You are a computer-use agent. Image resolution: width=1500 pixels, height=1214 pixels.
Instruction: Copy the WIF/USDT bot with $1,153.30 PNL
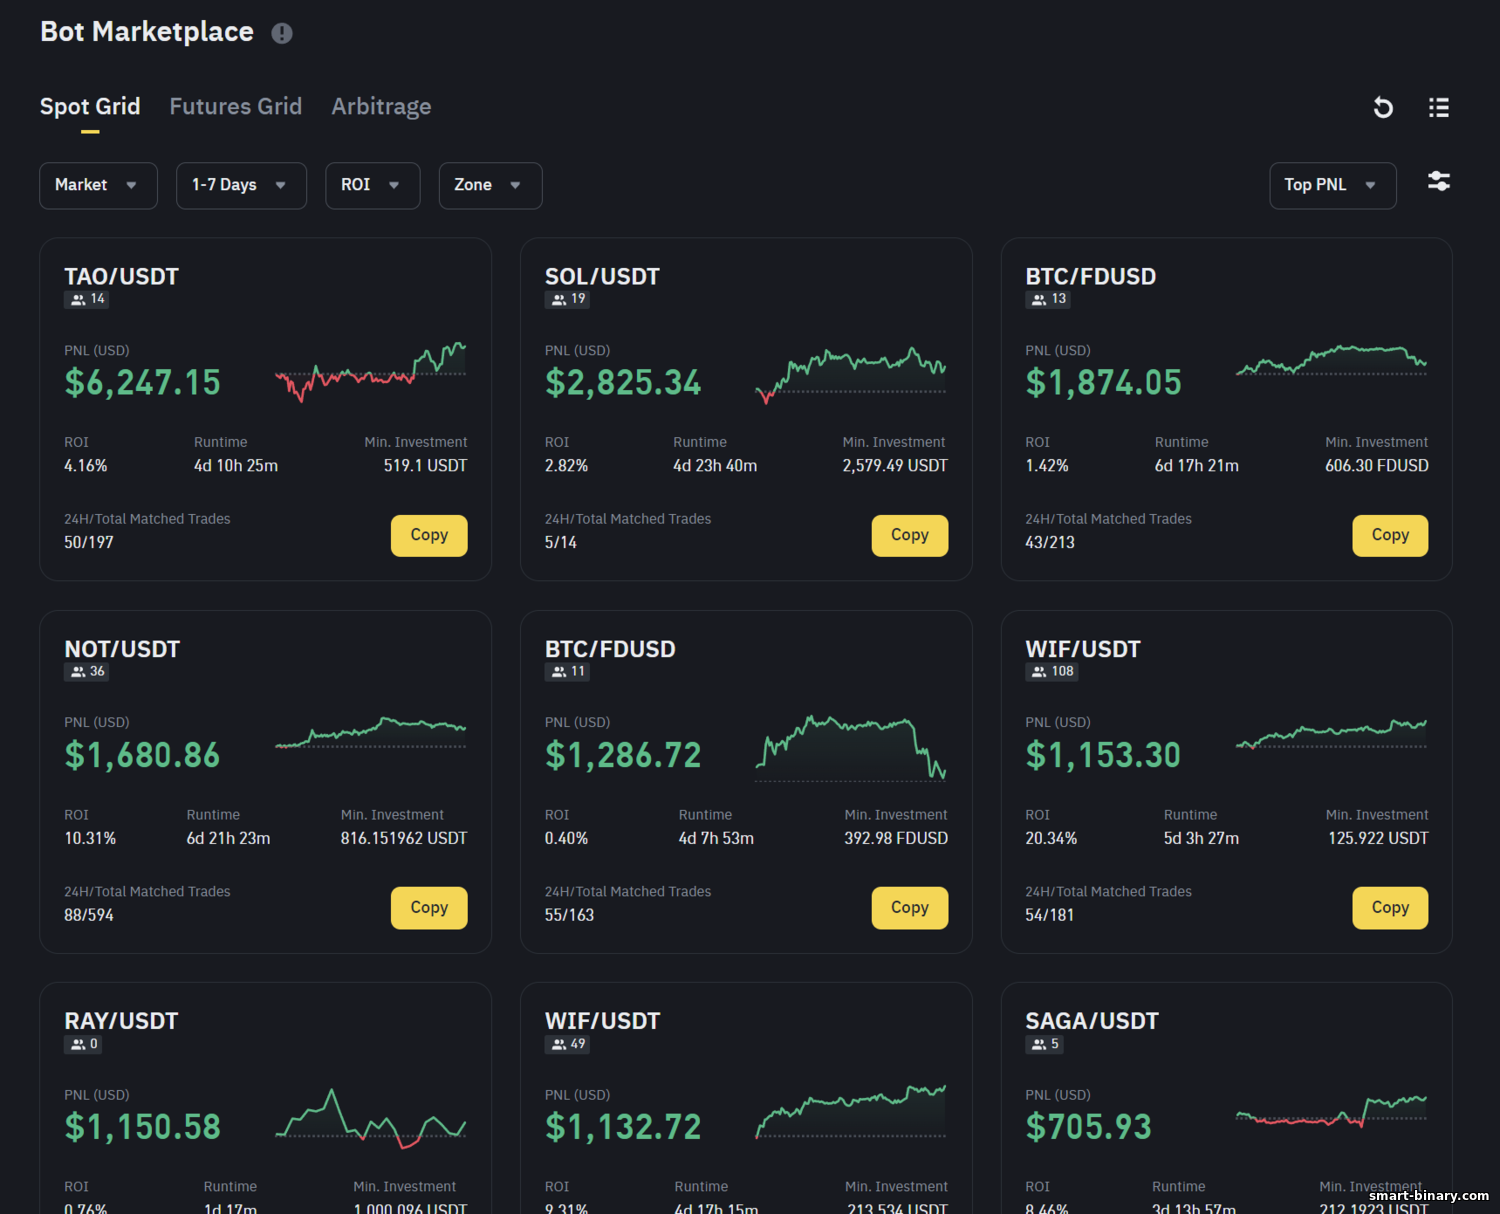tap(1390, 908)
